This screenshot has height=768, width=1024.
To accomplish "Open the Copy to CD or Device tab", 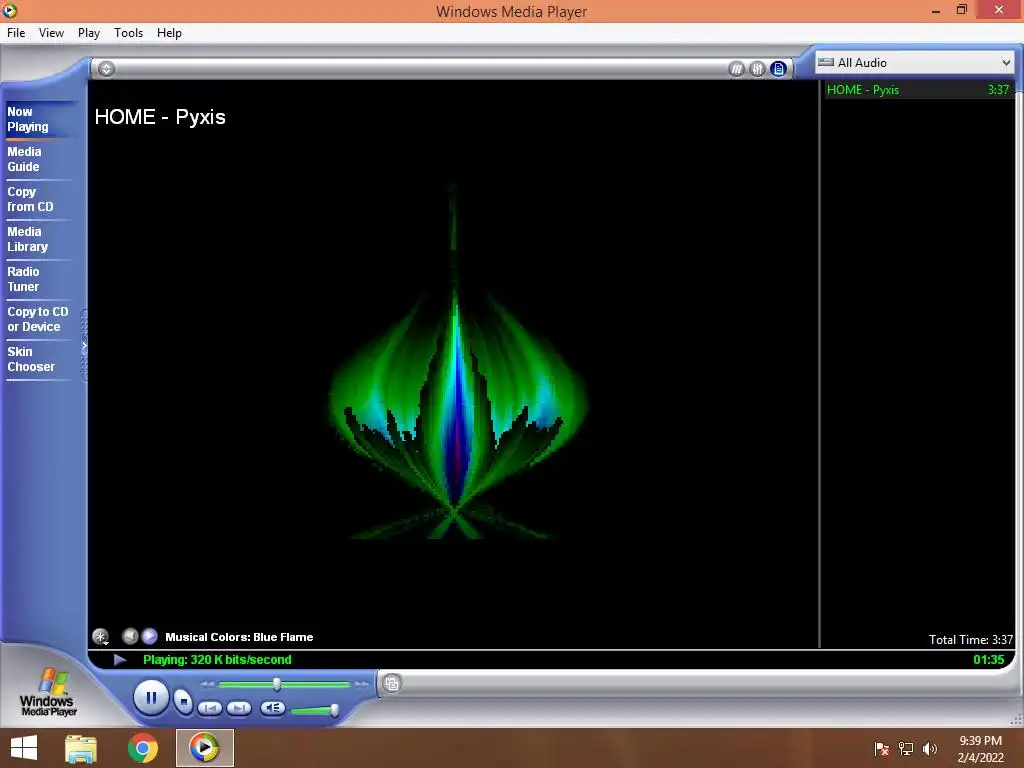I will 38,319.
